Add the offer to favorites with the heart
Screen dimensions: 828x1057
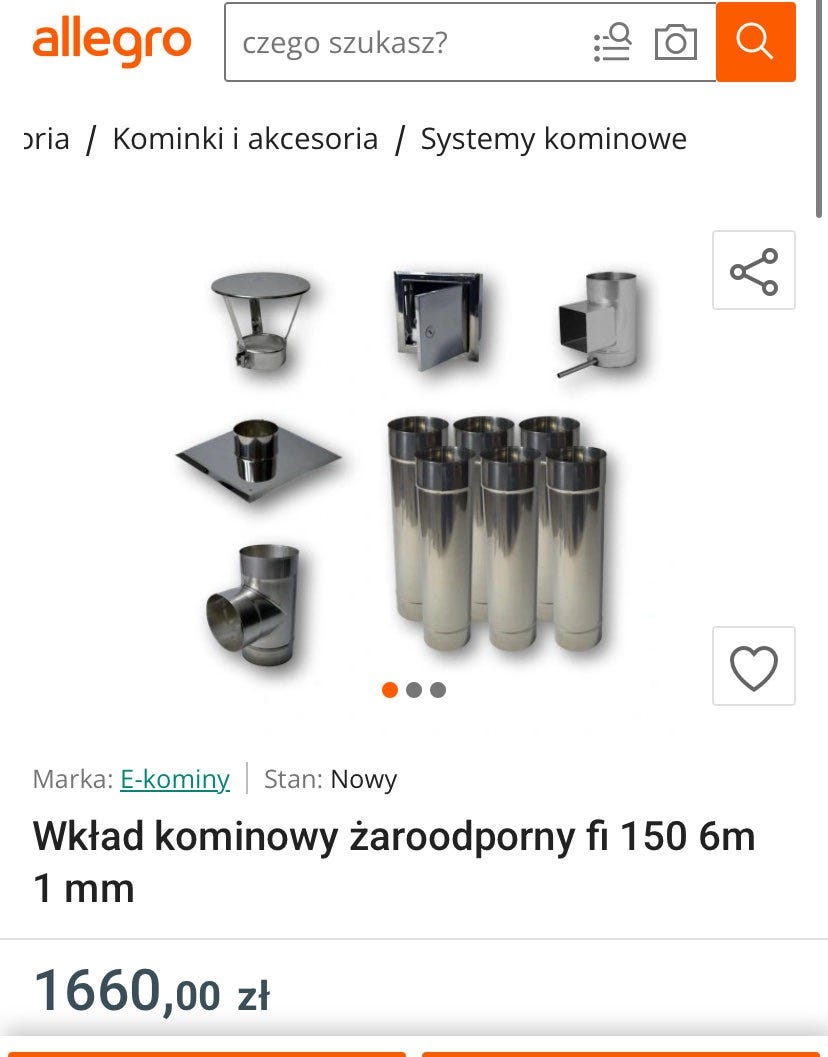pos(754,666)
